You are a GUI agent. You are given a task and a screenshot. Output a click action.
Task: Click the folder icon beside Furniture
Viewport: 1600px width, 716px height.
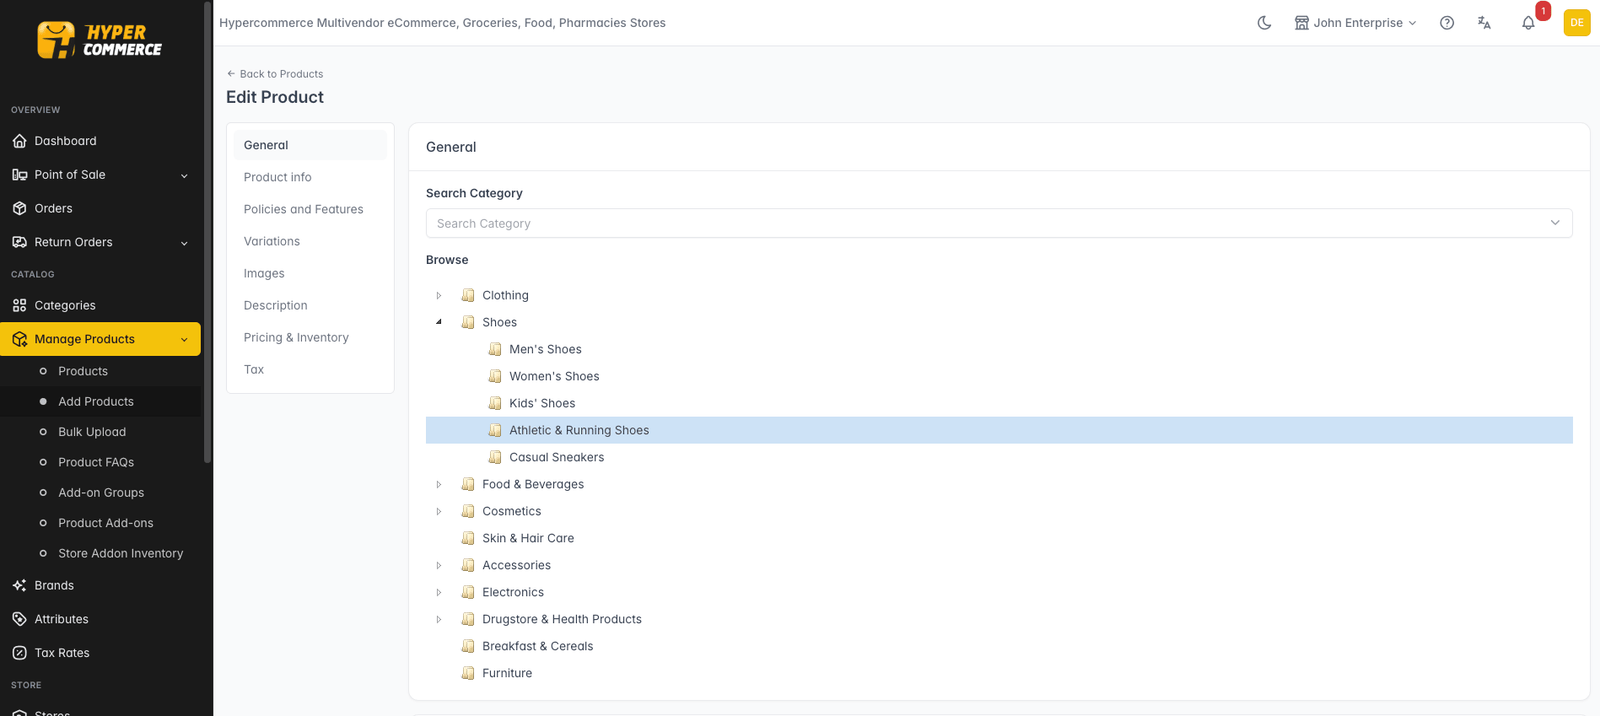coord(468,673)
